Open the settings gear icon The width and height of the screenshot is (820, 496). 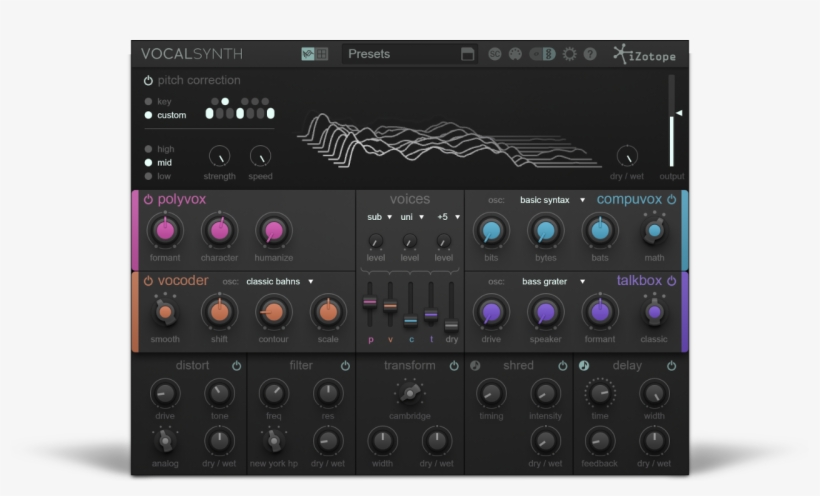[x=569, y=54]
